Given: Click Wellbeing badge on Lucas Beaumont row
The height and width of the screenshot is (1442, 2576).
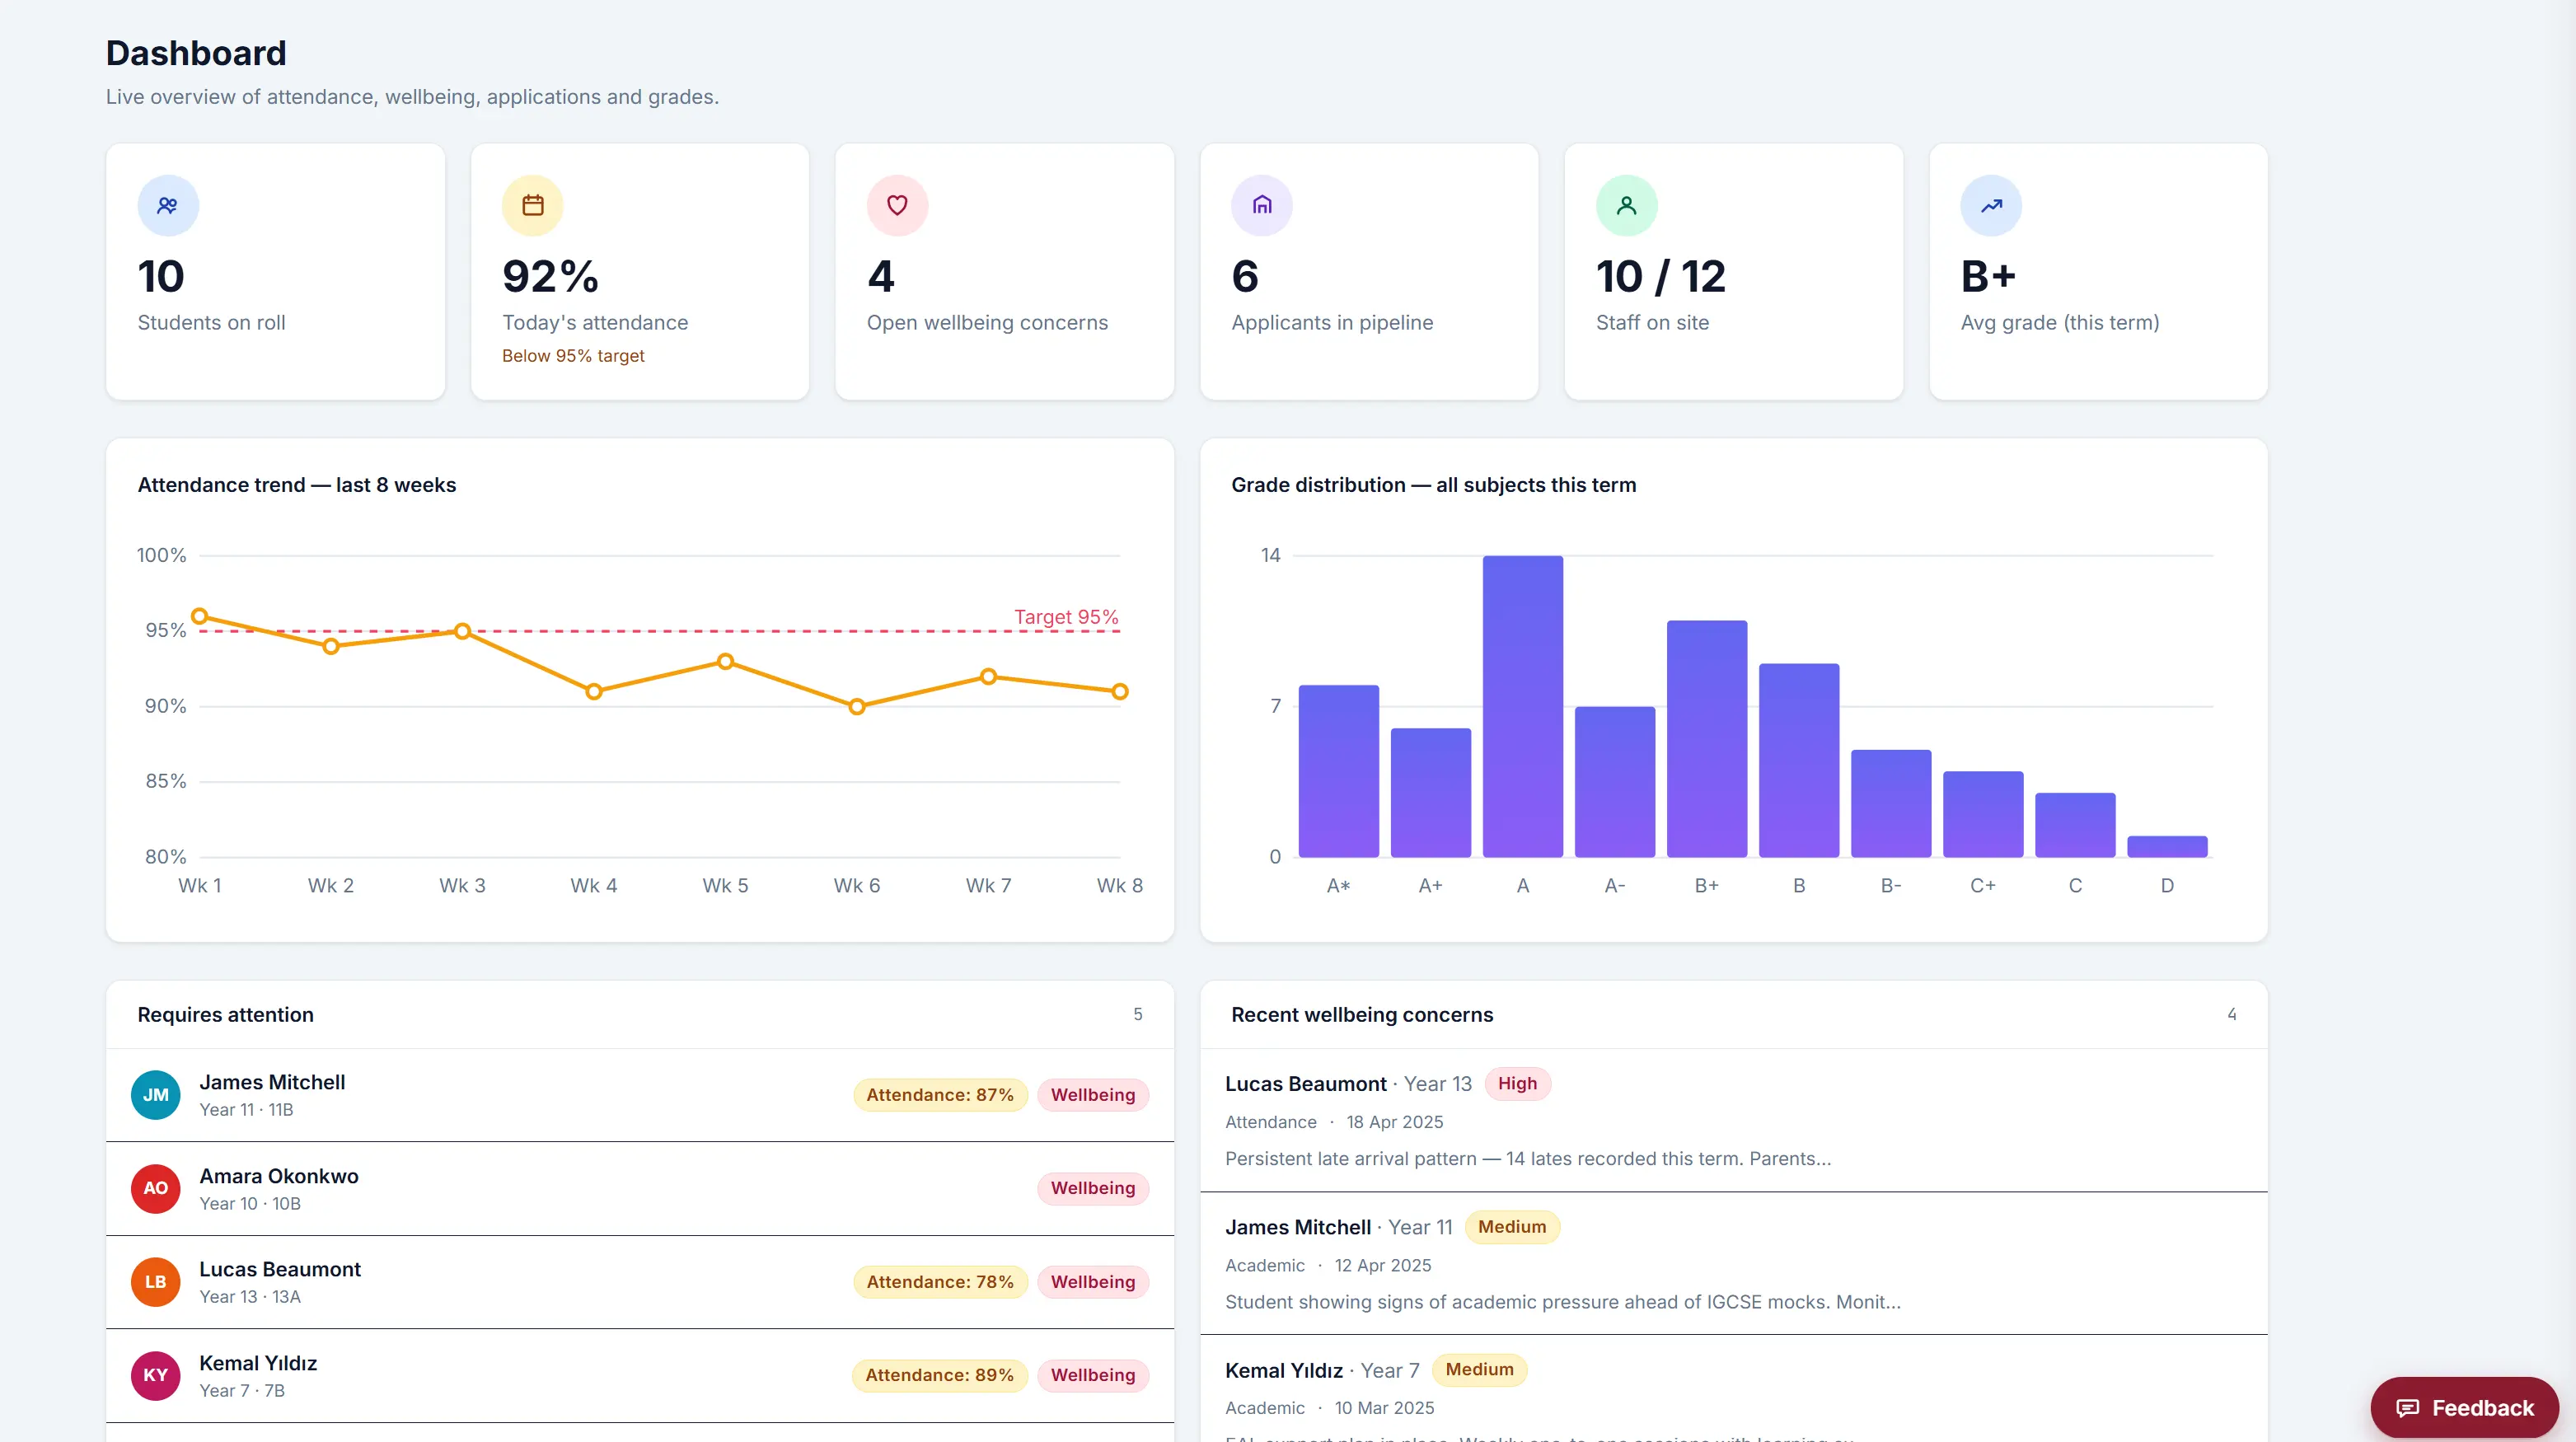Looking at the screenshot, I should (1093, 1282).
